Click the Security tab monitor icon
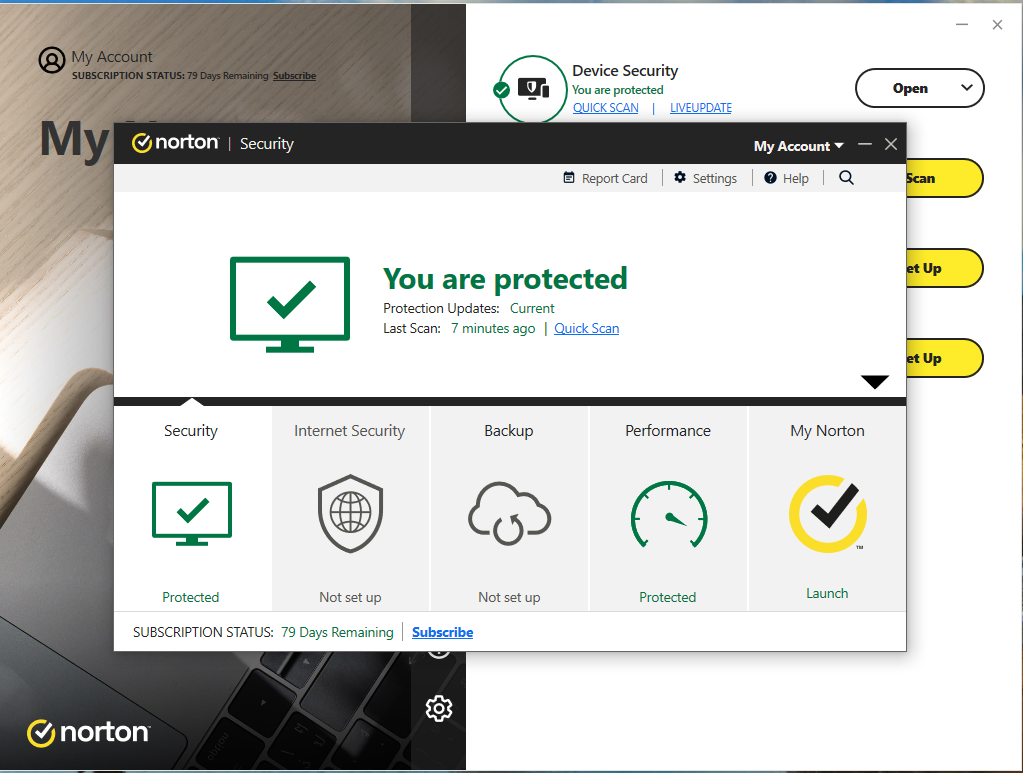Screen dimensions: 1023x773 pos(192,513)
